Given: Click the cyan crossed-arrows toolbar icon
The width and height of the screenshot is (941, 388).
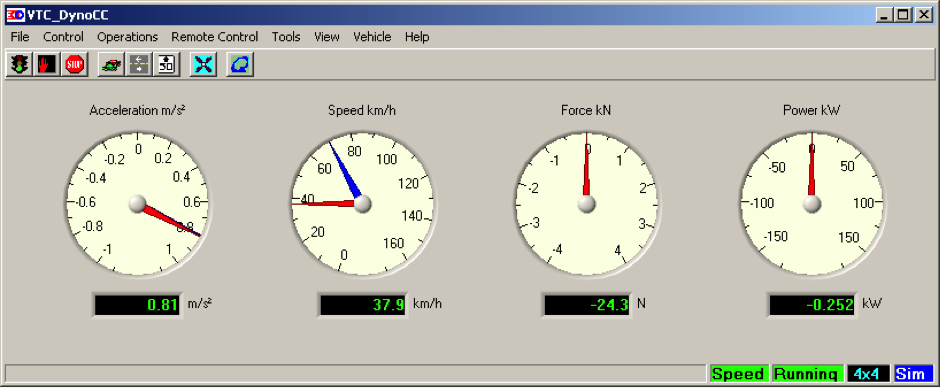Looking at the screenshot, I should 203,64.
